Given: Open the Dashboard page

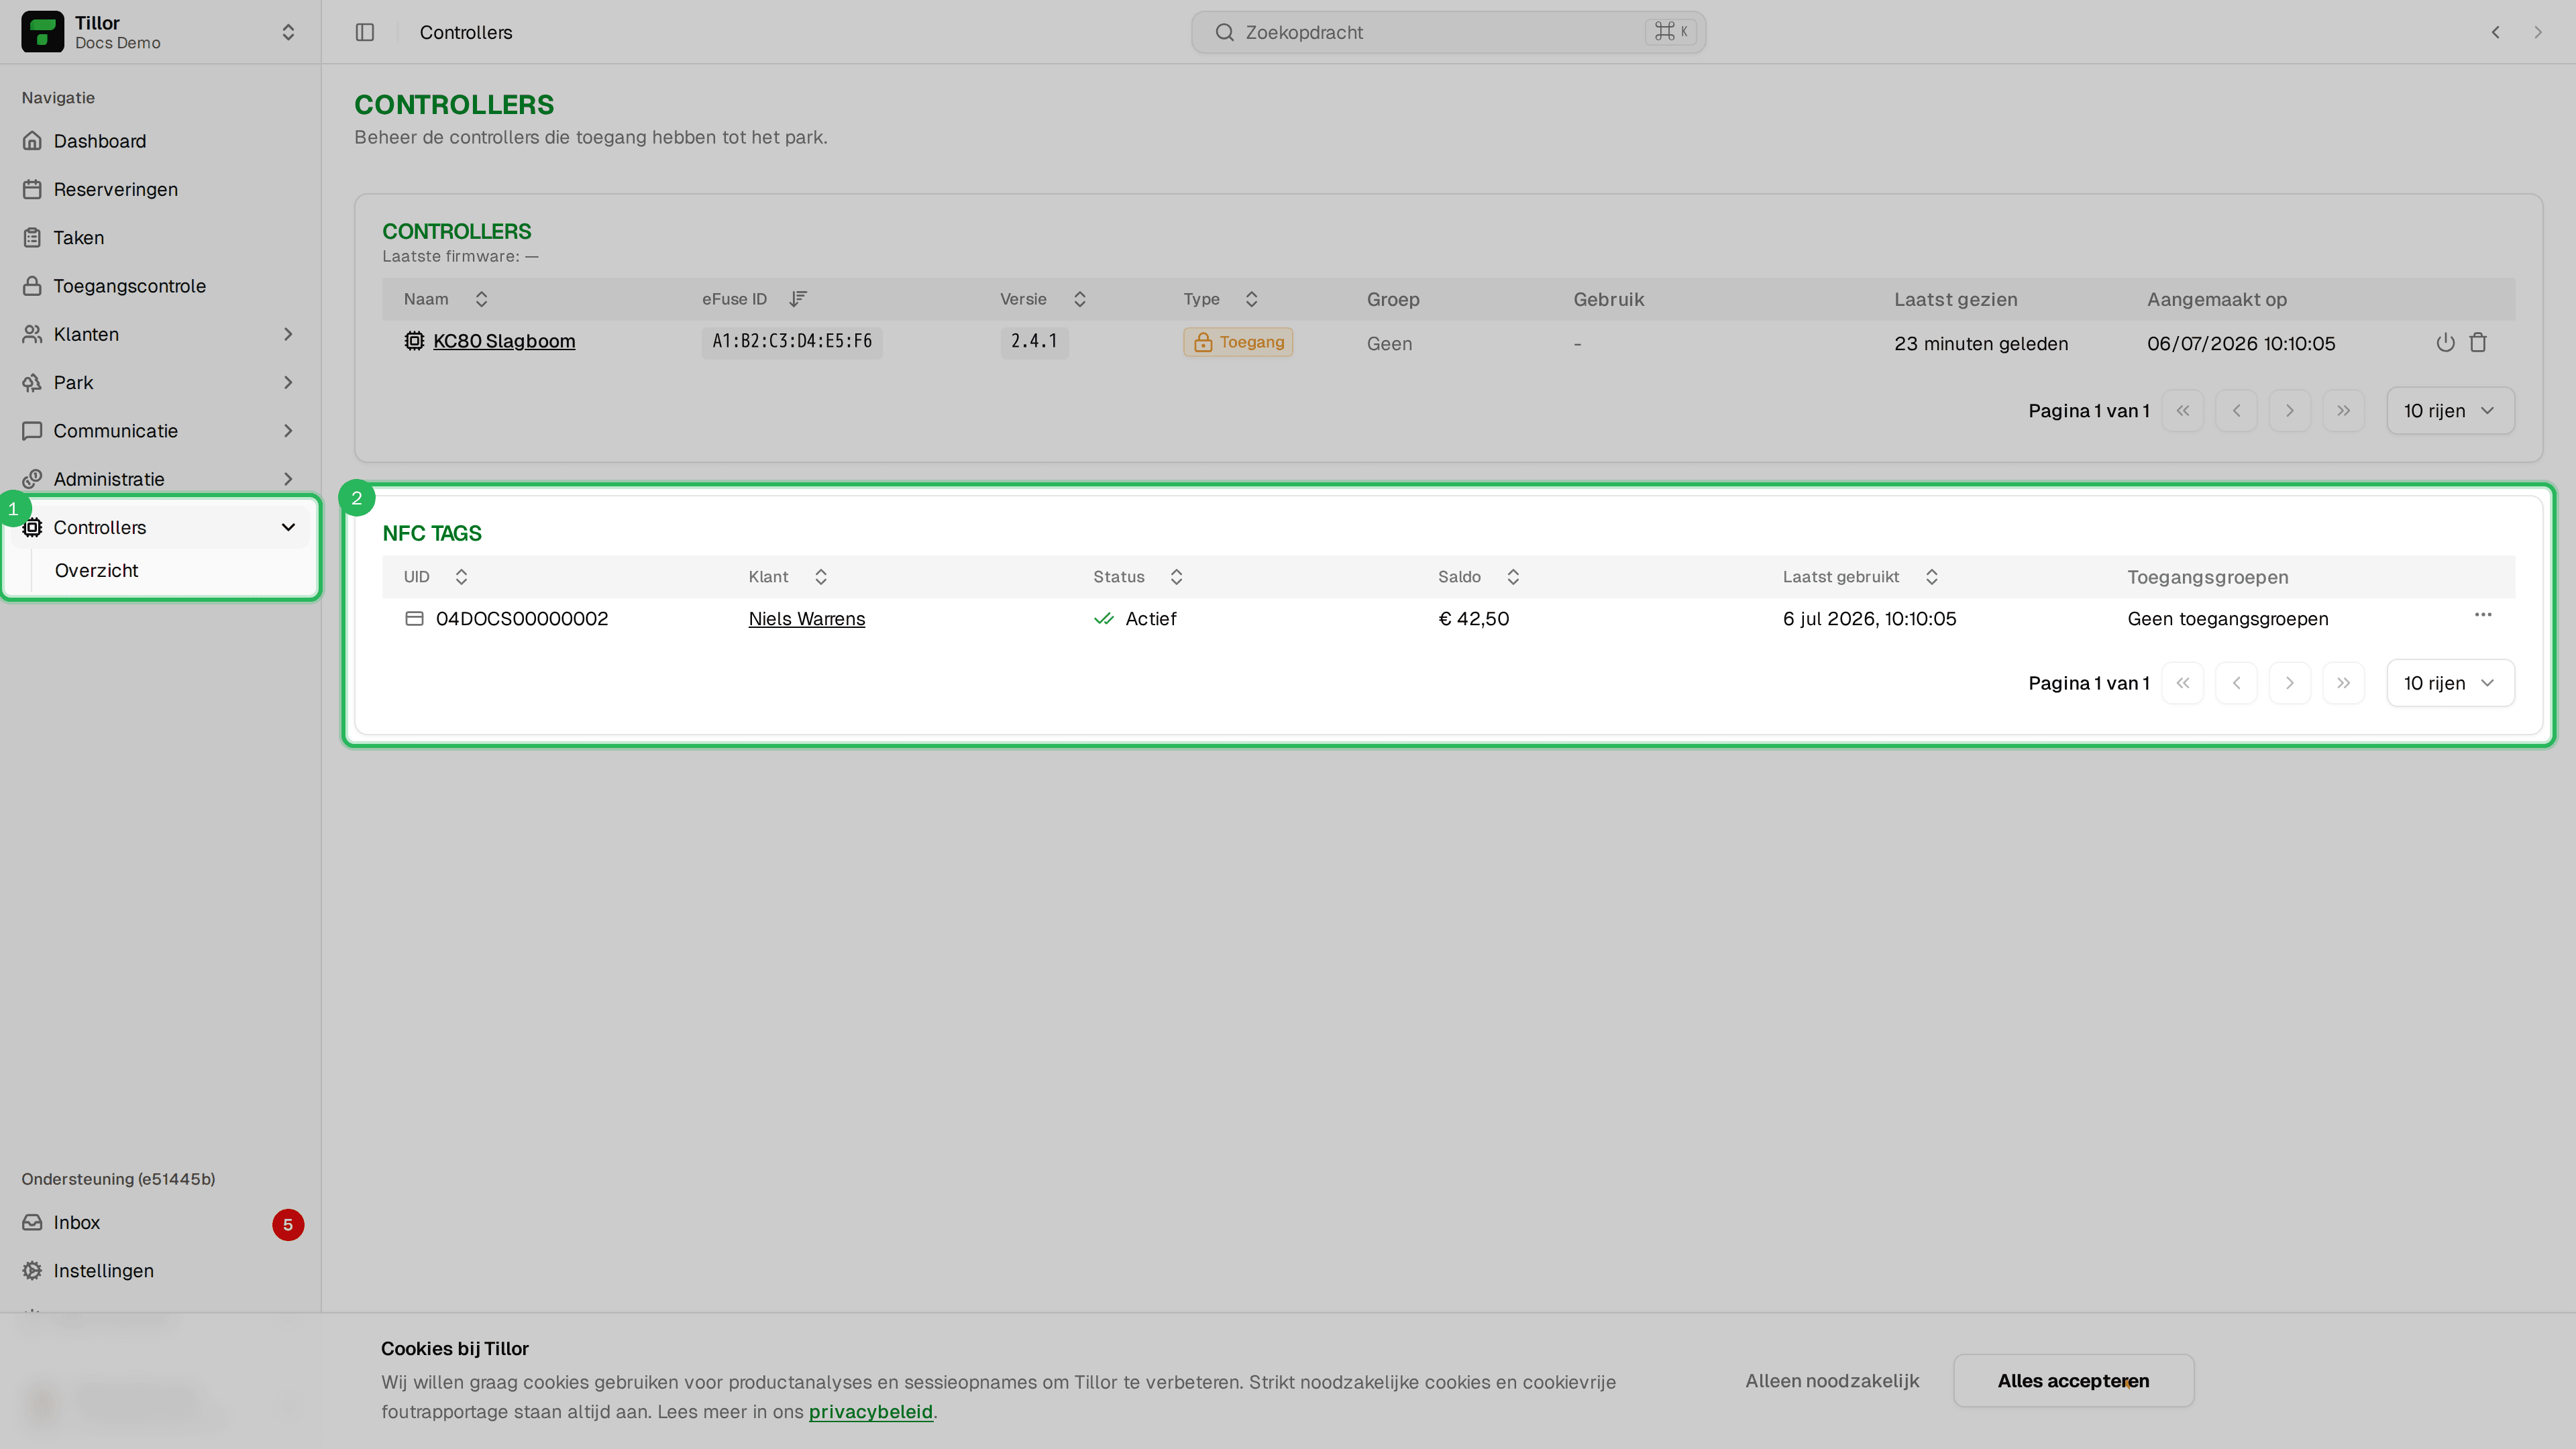Looking at the screenshot, I should pos(160,141).
